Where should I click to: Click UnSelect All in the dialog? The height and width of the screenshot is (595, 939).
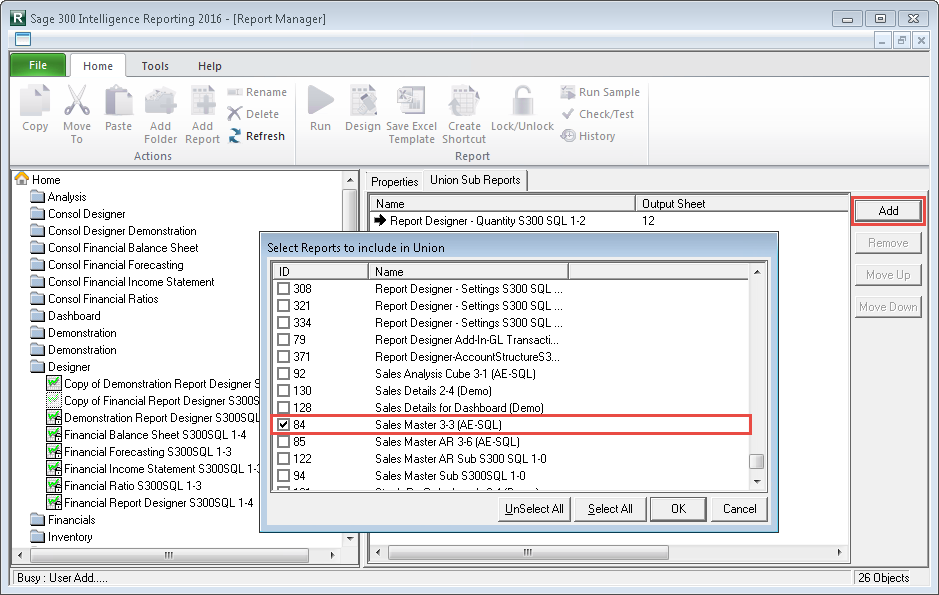coord(534,509)
